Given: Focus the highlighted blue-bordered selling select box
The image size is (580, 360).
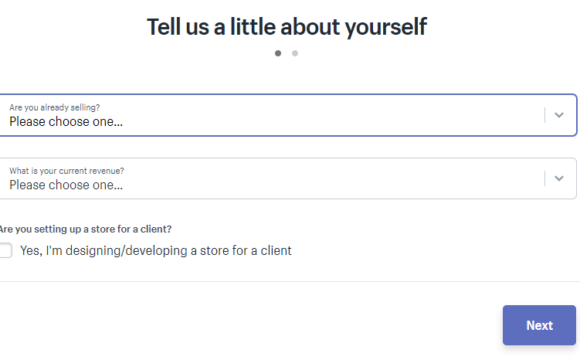Looking at the screenshot, I should pos(288,115).
